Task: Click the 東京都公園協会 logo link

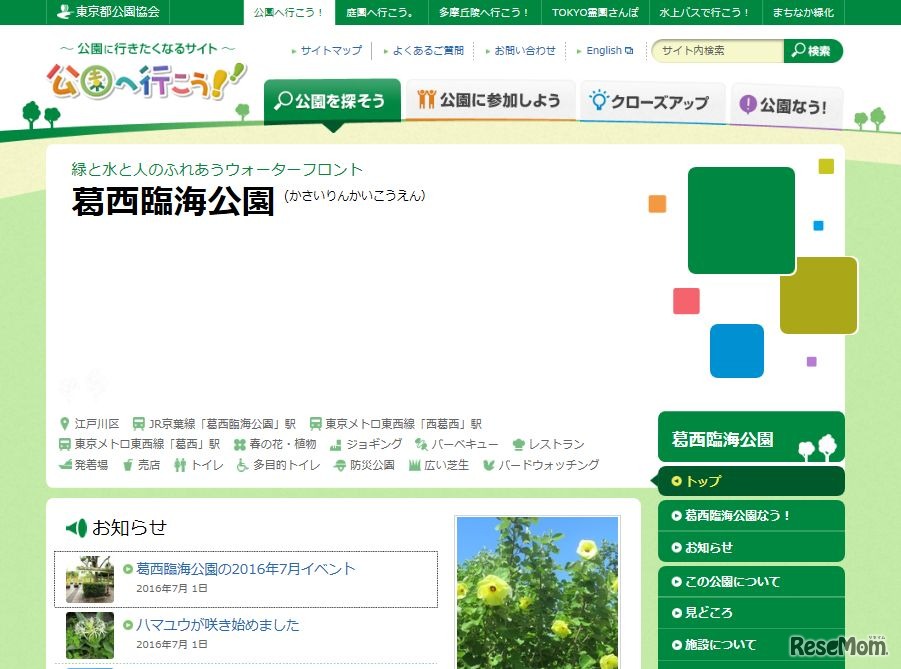Action: coord(108,11)
